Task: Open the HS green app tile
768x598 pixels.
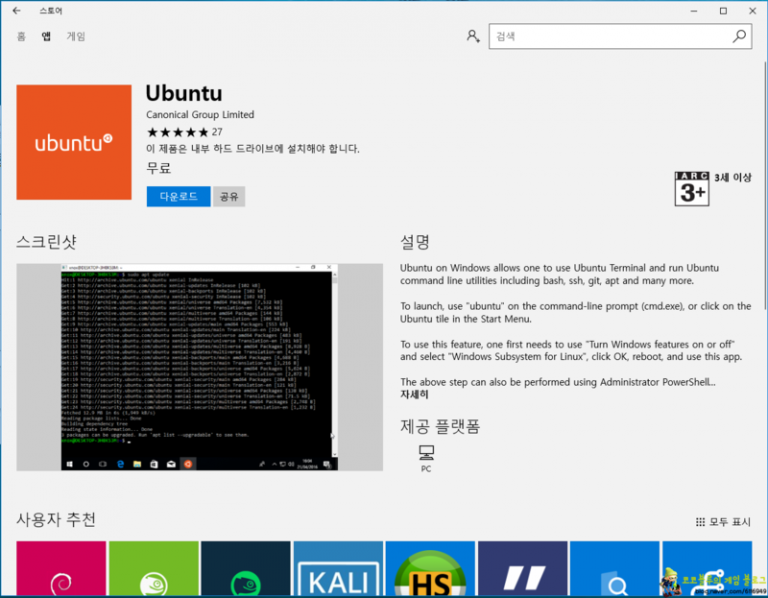Action: coord(431,569)
